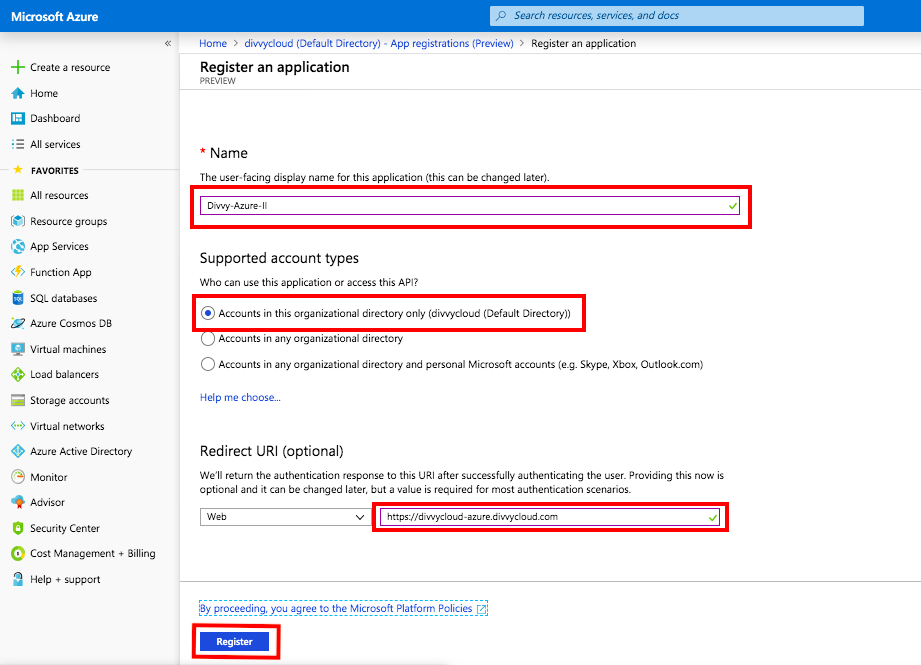
Task: Open Azure Active Directory menu label
Action: [x=81, y=451]
